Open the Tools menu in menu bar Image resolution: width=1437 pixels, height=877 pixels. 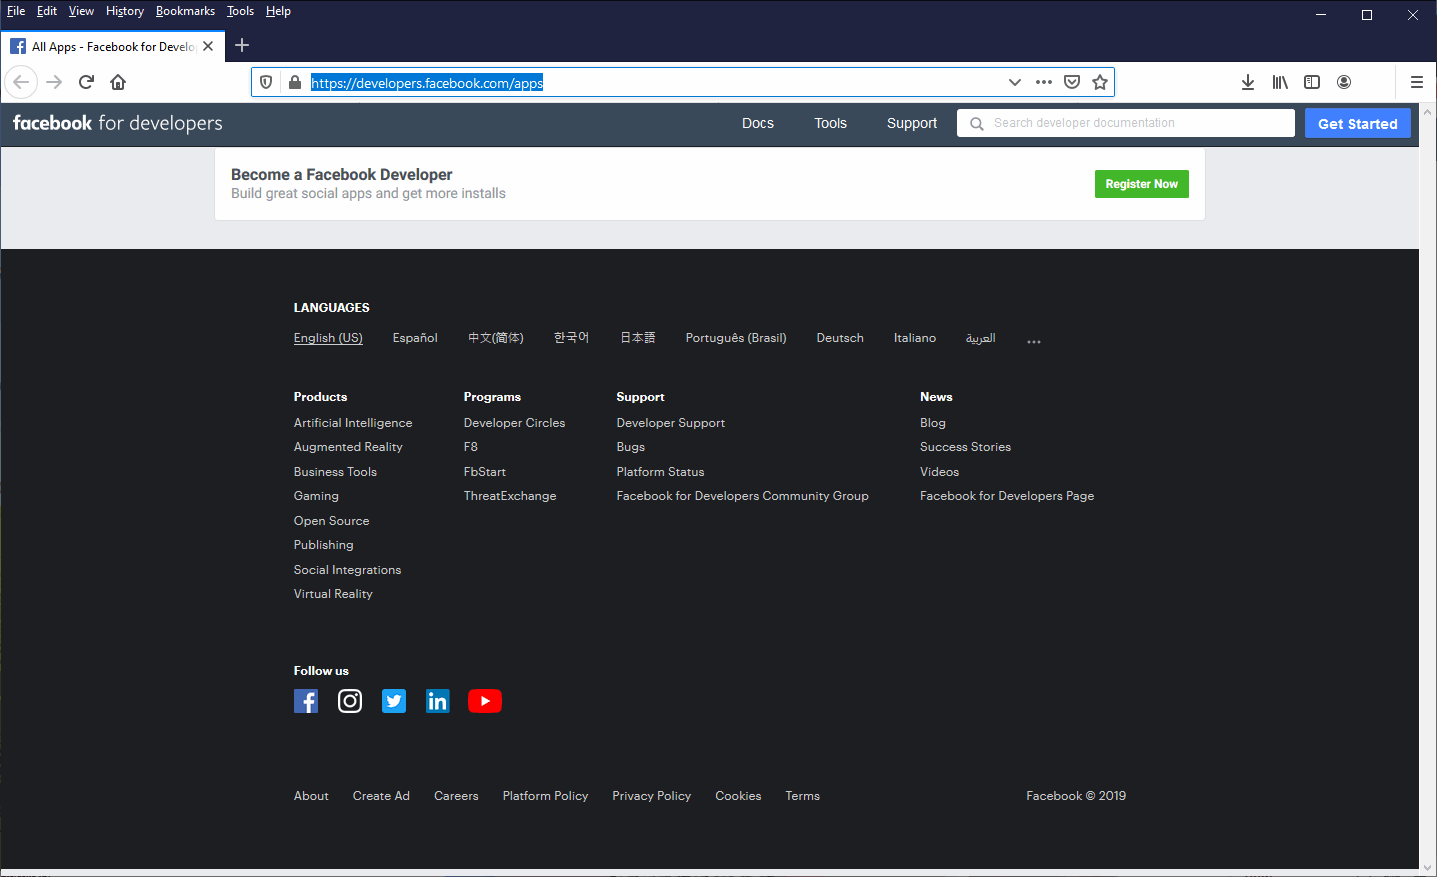coord(240,11)
